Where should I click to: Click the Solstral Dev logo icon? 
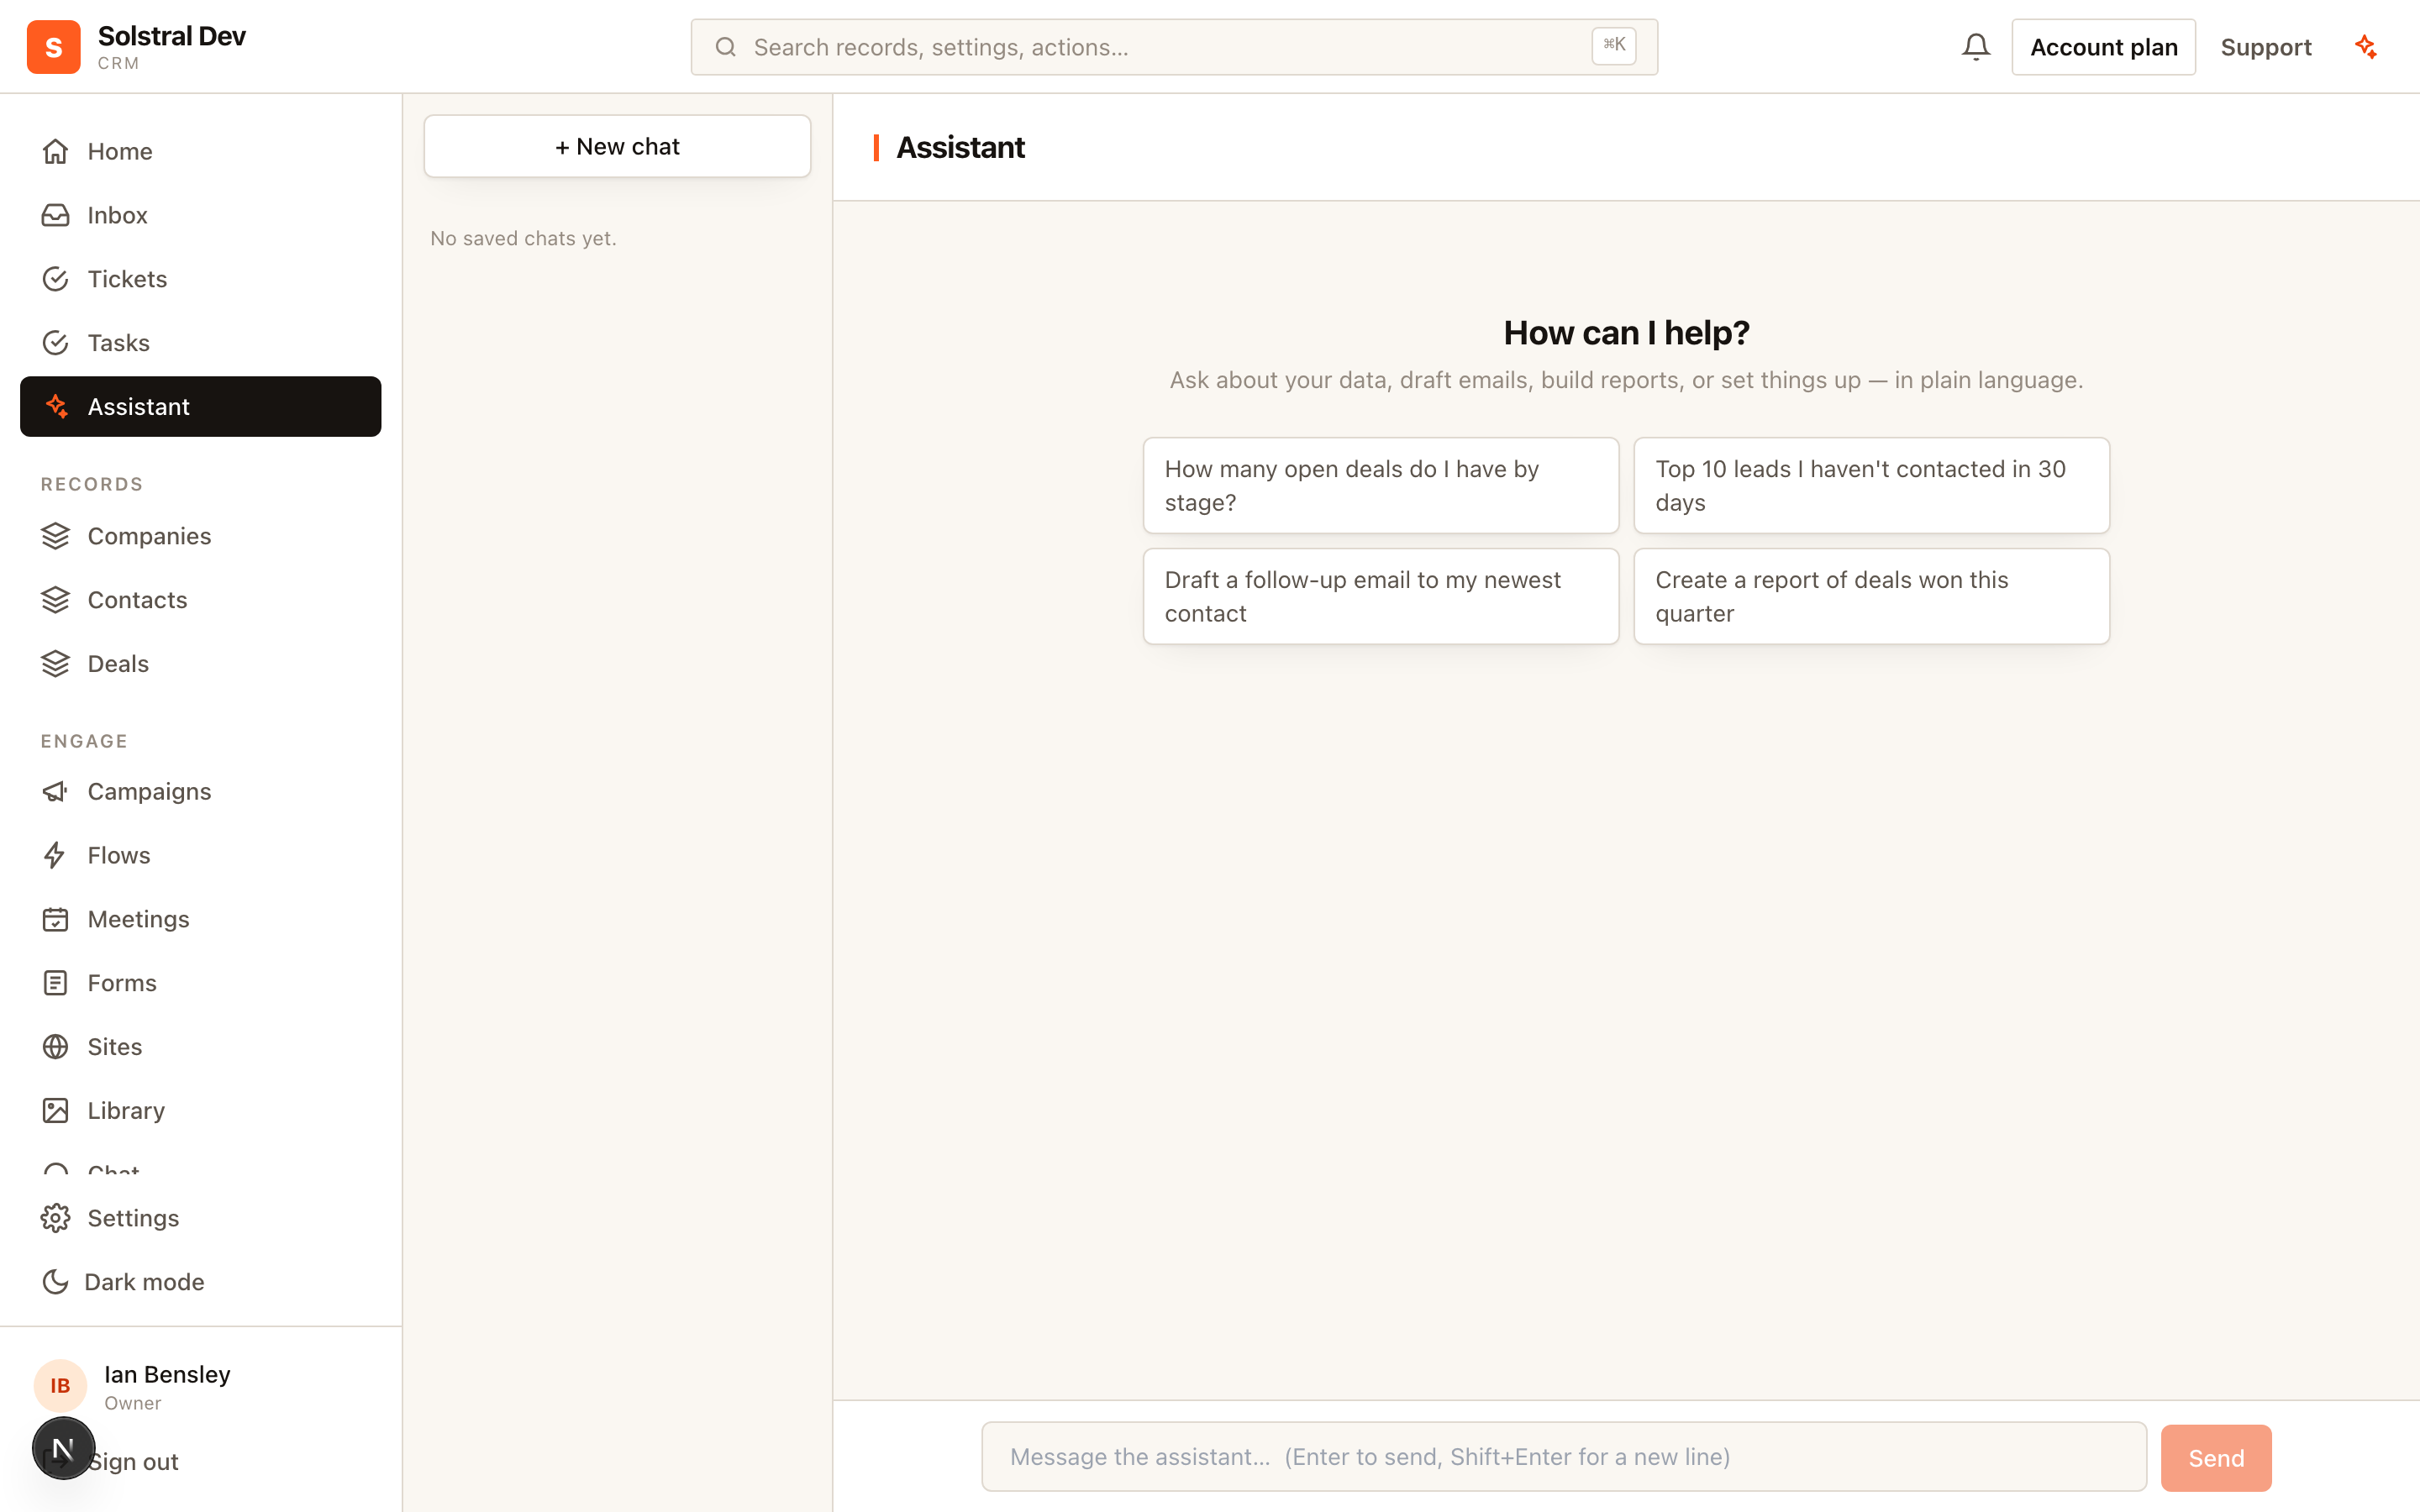pos(54,47)
